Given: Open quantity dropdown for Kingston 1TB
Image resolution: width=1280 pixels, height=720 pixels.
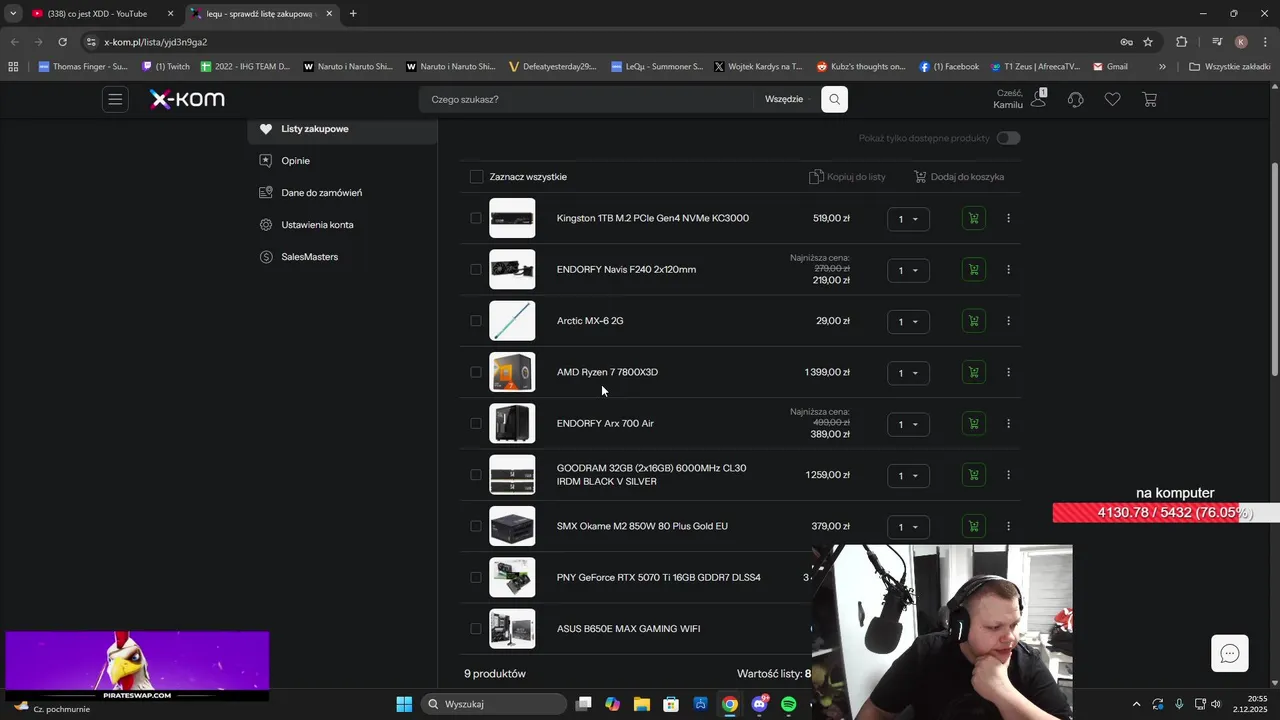Looking at the screenshot, I should click(x=908, y=219).
